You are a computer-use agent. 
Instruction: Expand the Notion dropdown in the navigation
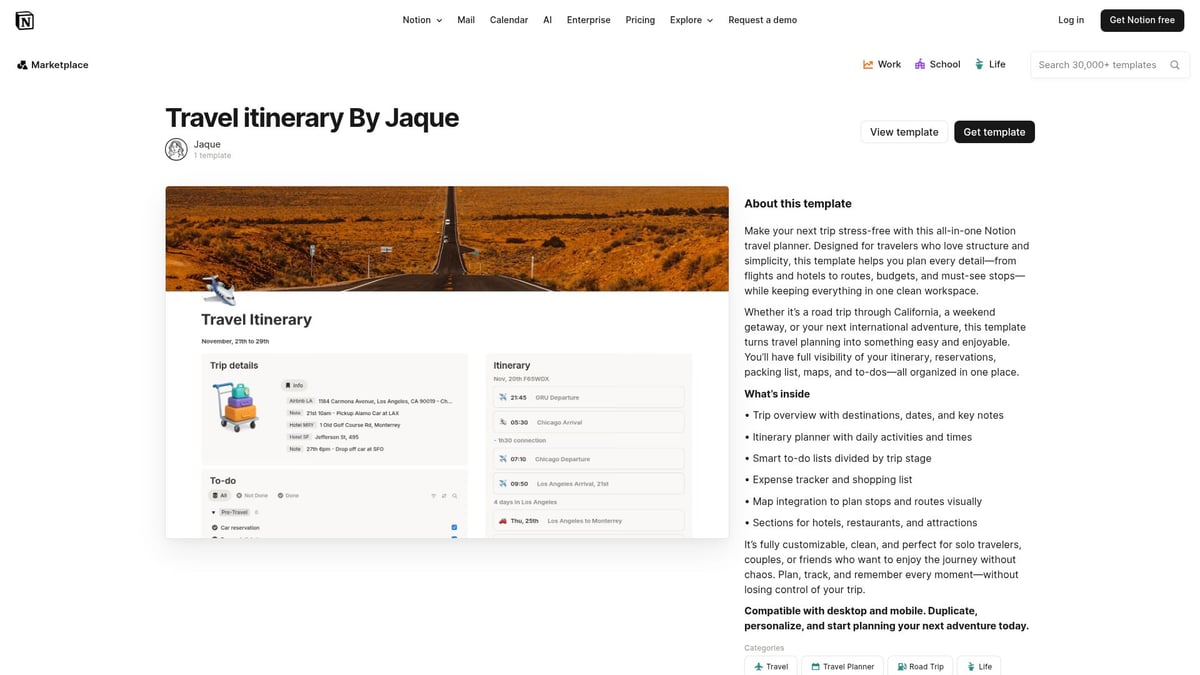pos(420,19)
